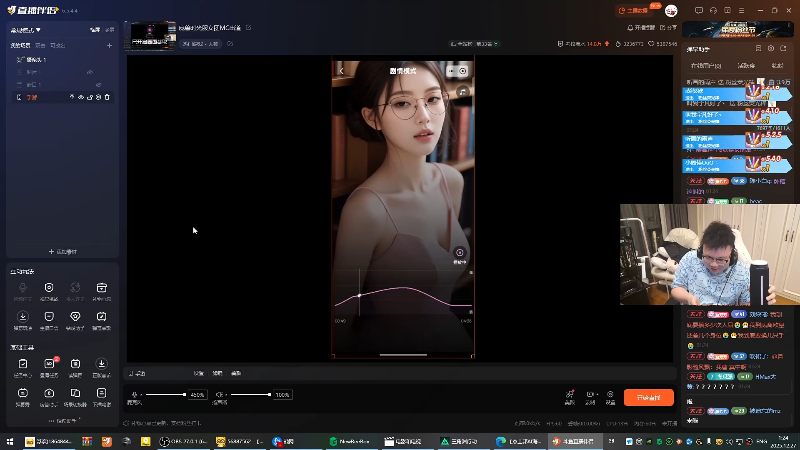Mute the speaker using its icon
Image resolution: width=800 pixels, height=450 pixels.
click(x=220, y=394)
